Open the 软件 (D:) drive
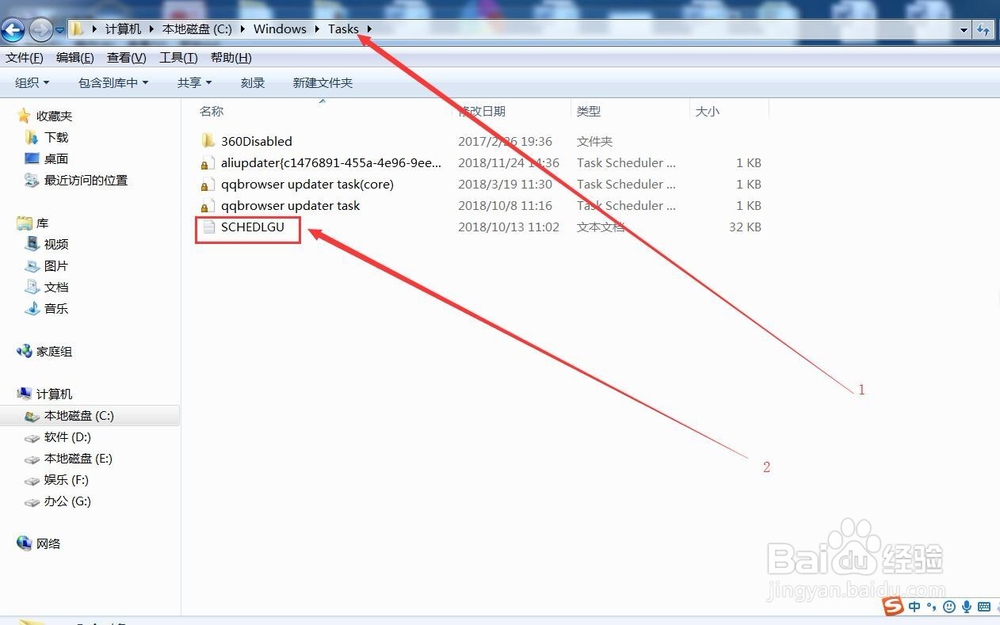 click(68, 437)
